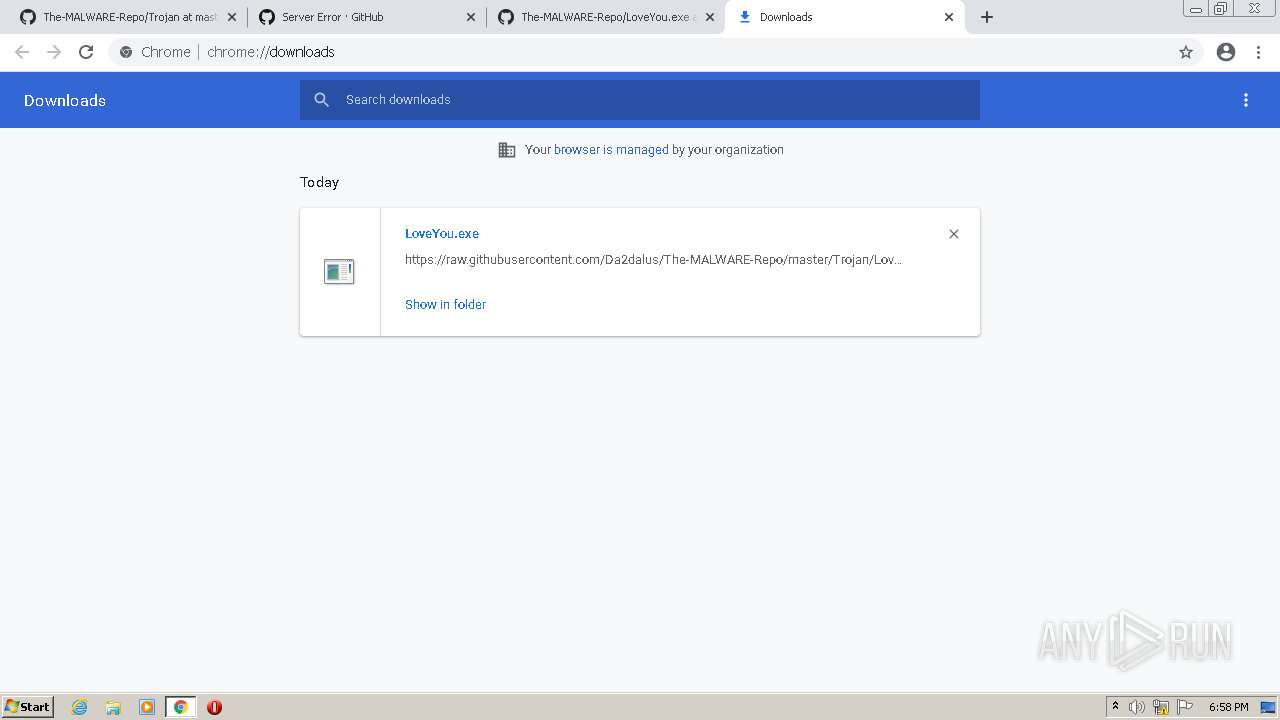Open Windows Explorer folder from taskbar
The width and height of the screenshot is (1280, 720).
click(x=113, y=707)
